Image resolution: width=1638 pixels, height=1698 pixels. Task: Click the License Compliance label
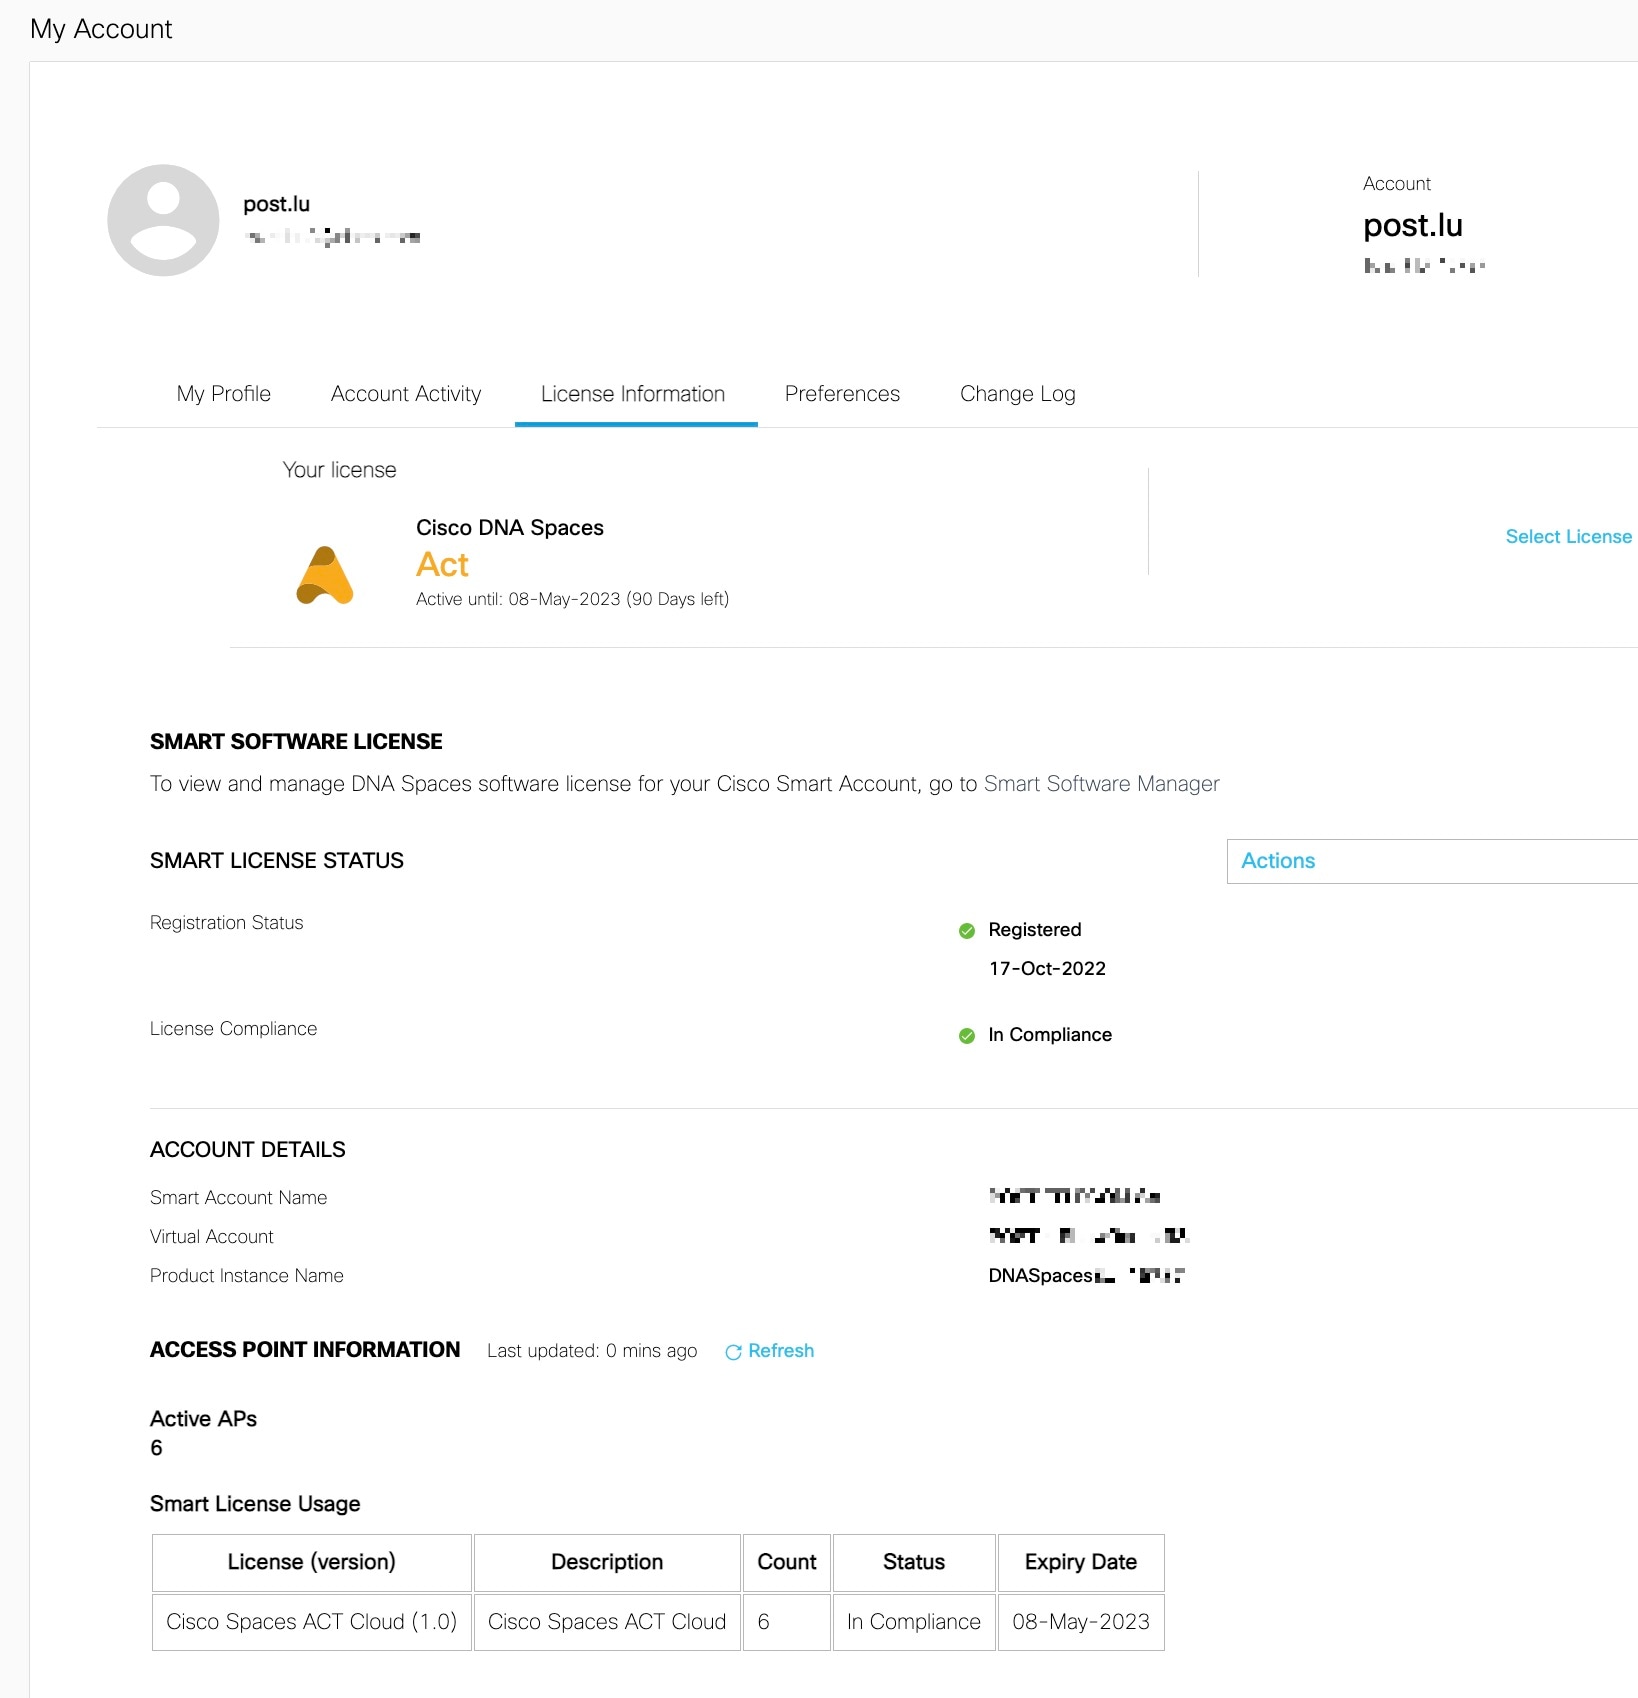click(x=233, y=1029)
